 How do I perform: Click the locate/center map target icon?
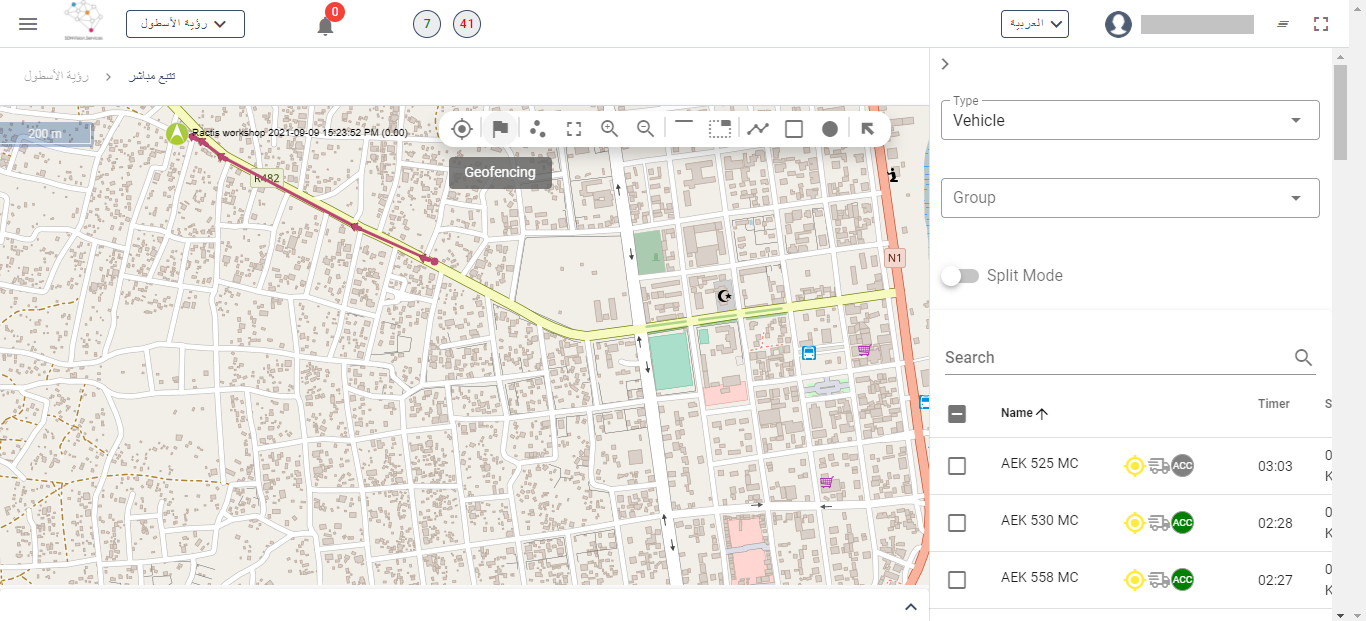461,128
